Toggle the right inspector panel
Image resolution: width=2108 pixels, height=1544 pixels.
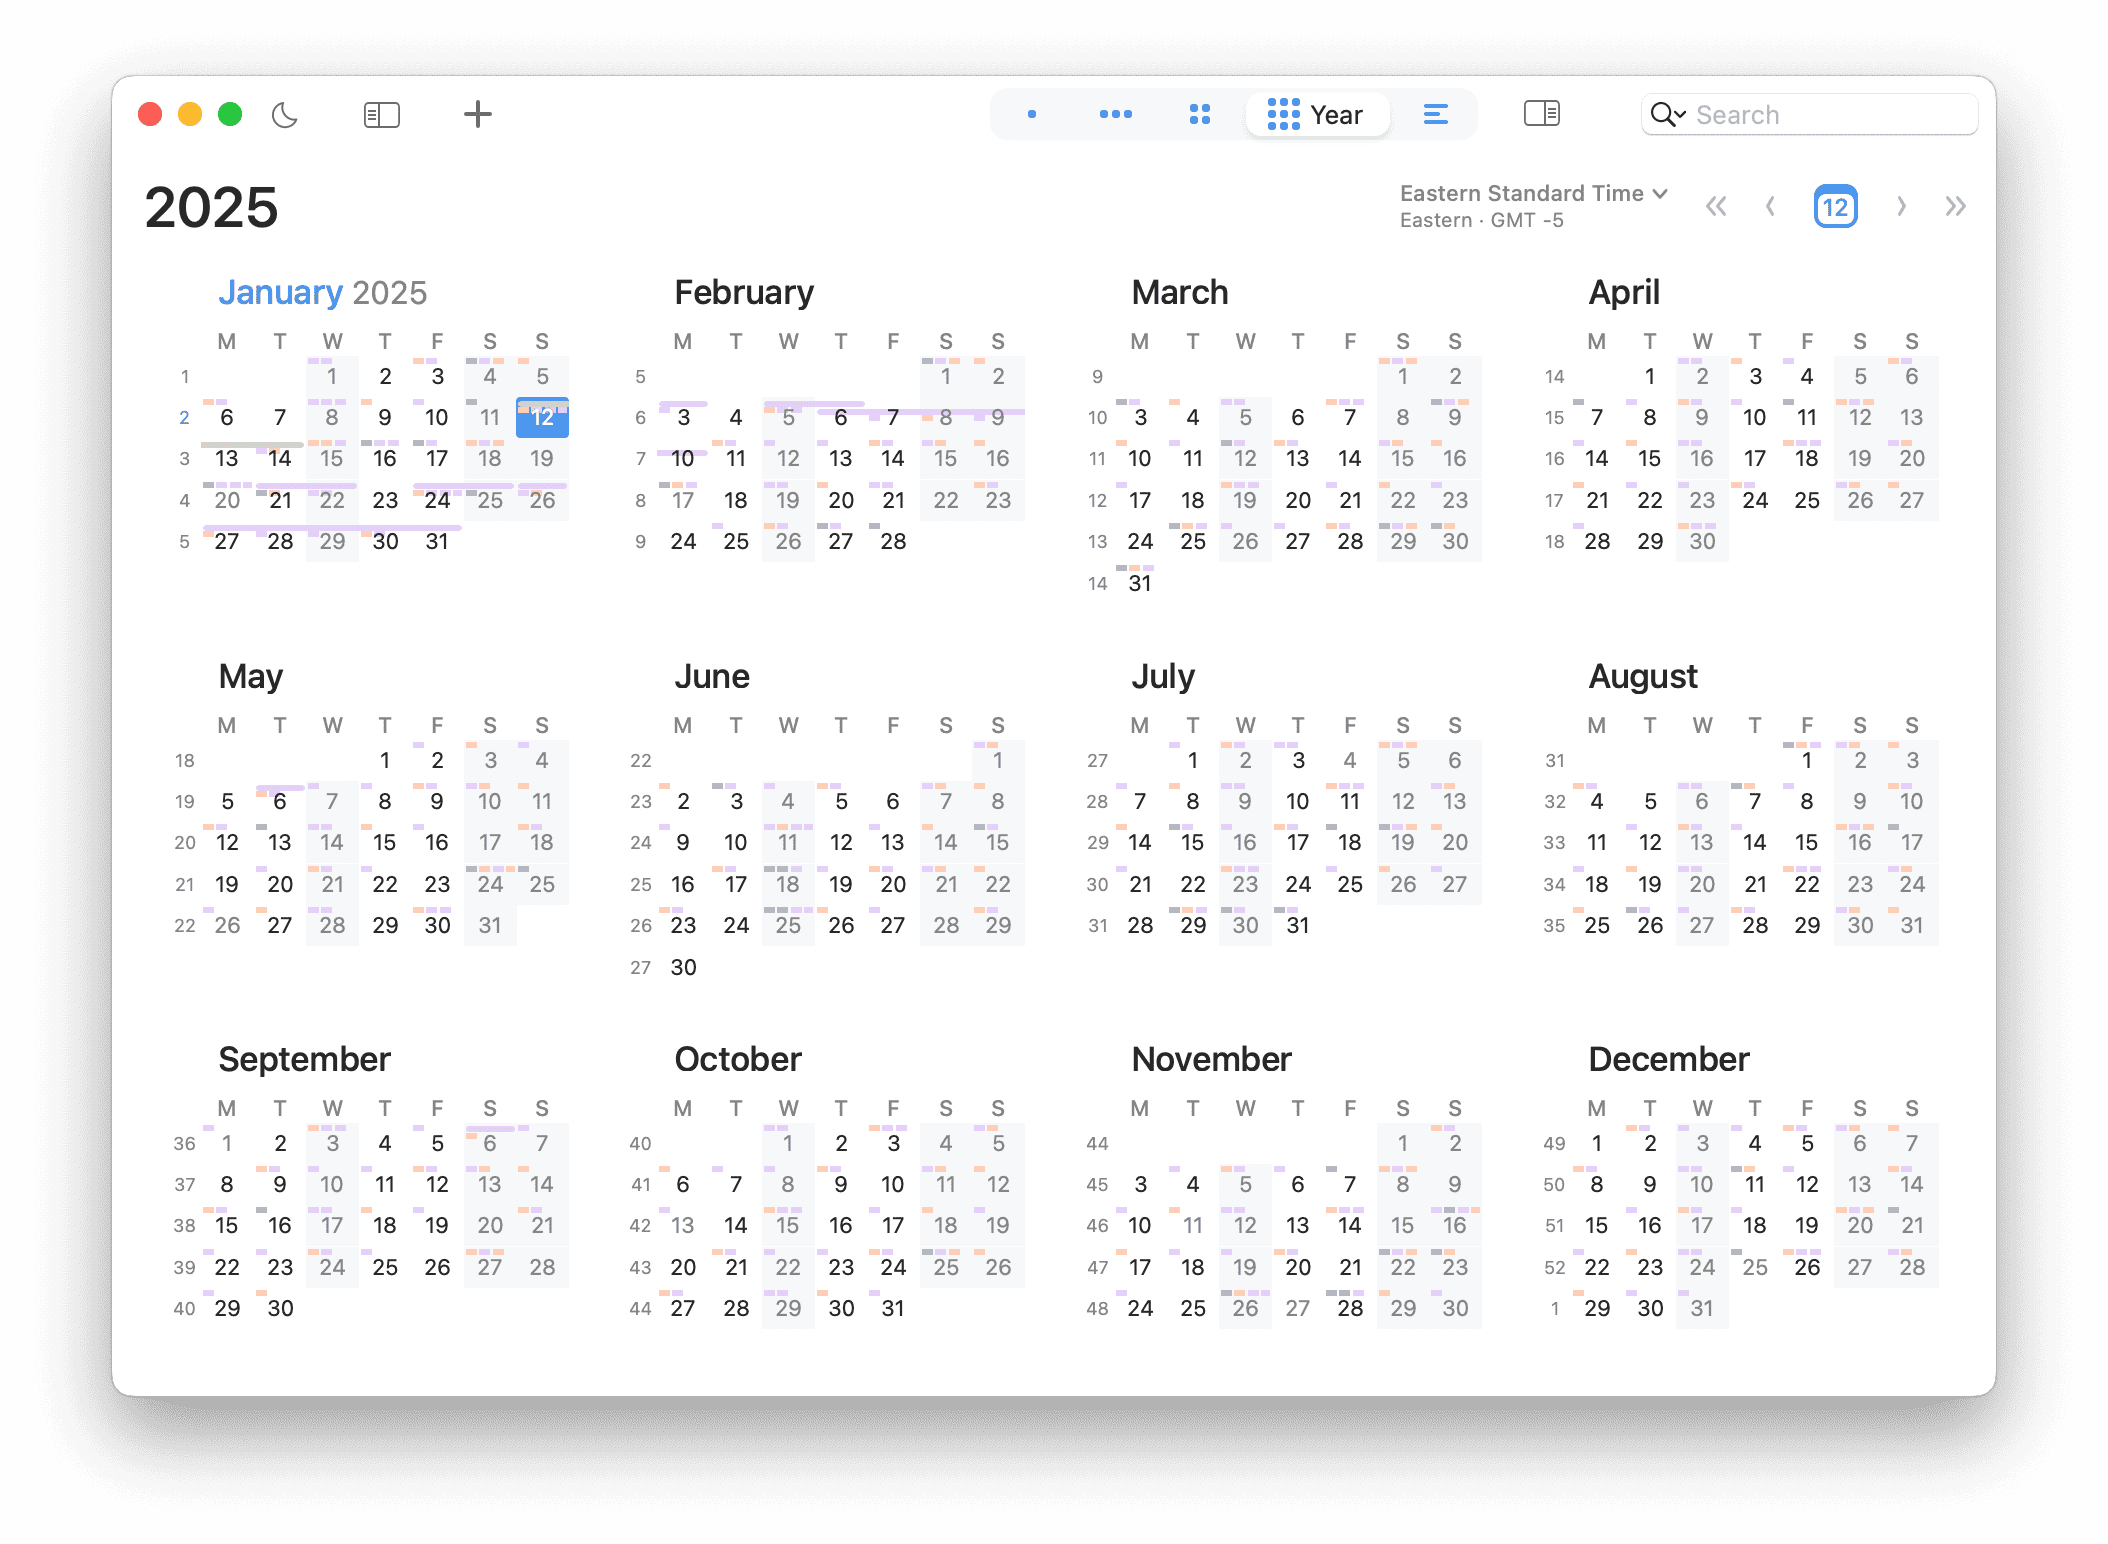click(1542, 114)
